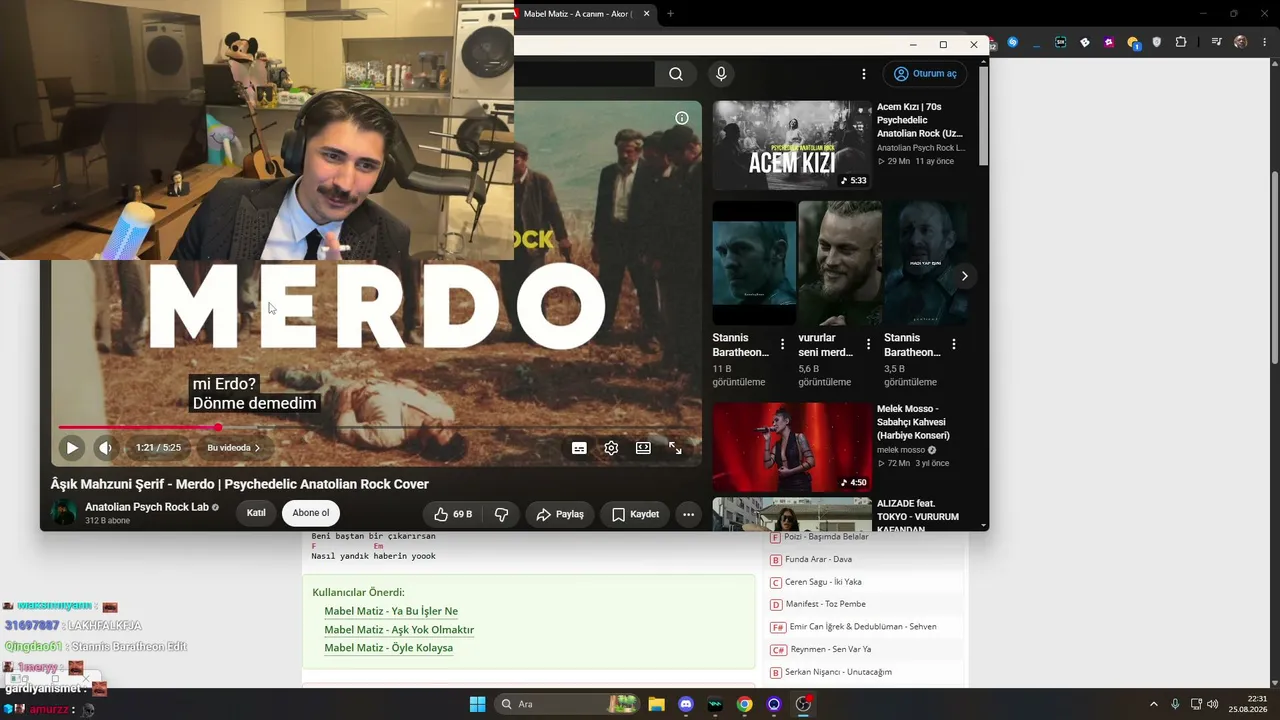Open 'Mabel Matiz - Öyle Kolaysa' link
Screen dimensions: 1280x720
pyautogui.click(x=389, y=648)
